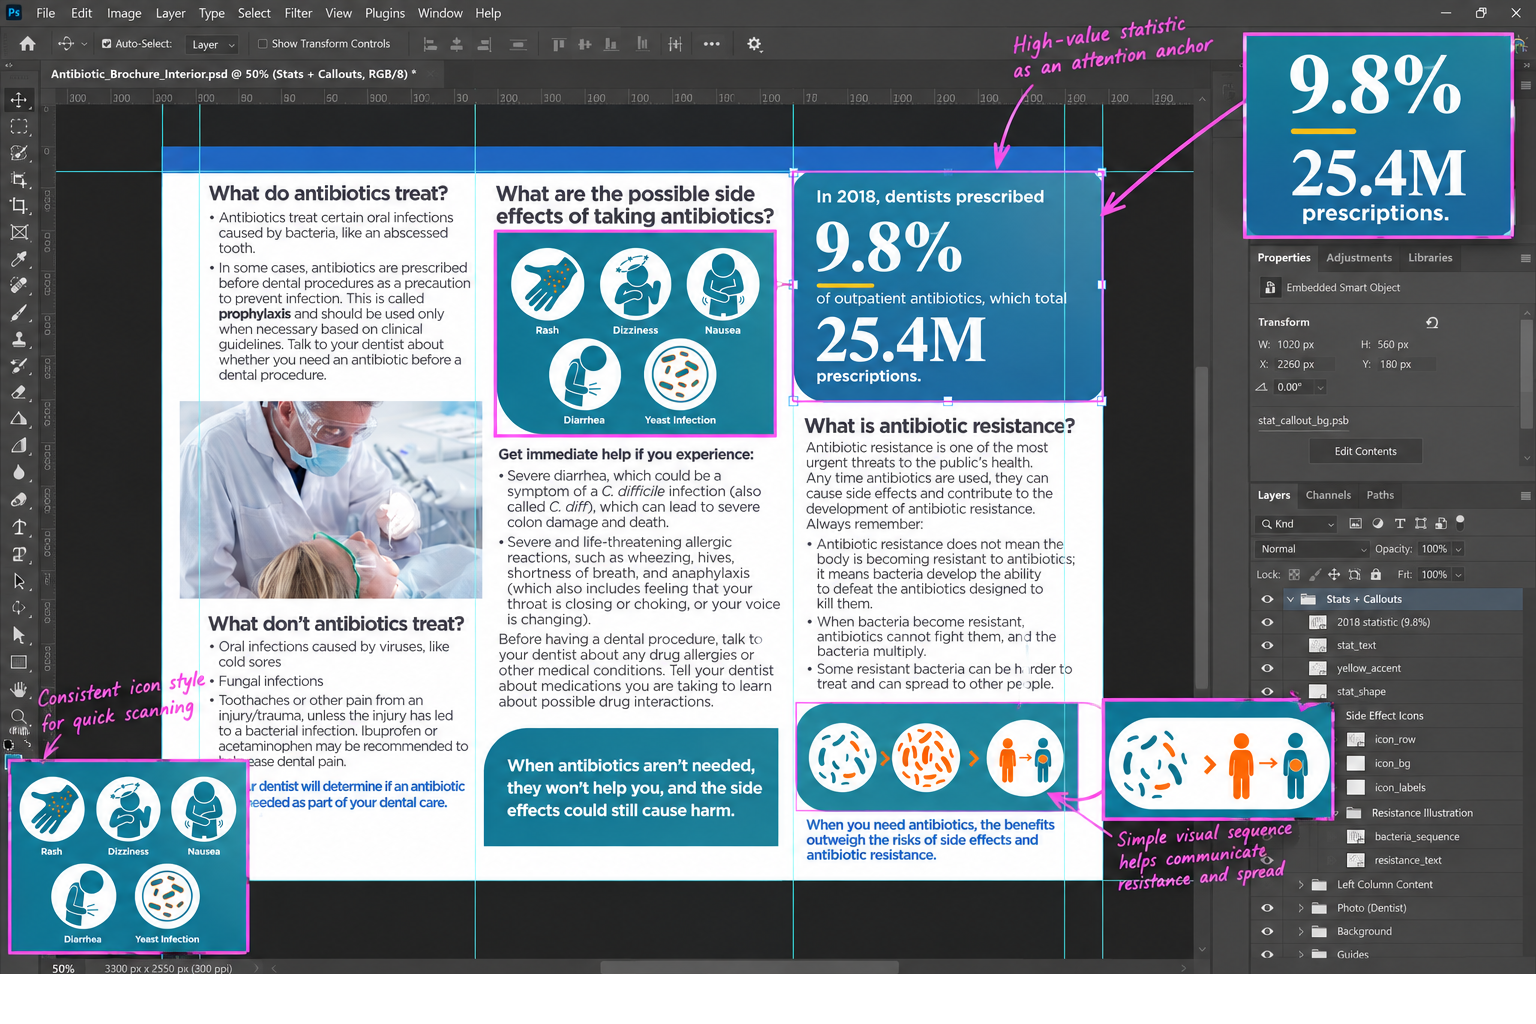Hide the Background group
The height and width of the screenshot is (1024, 1536).
[x=1267, y=931]
